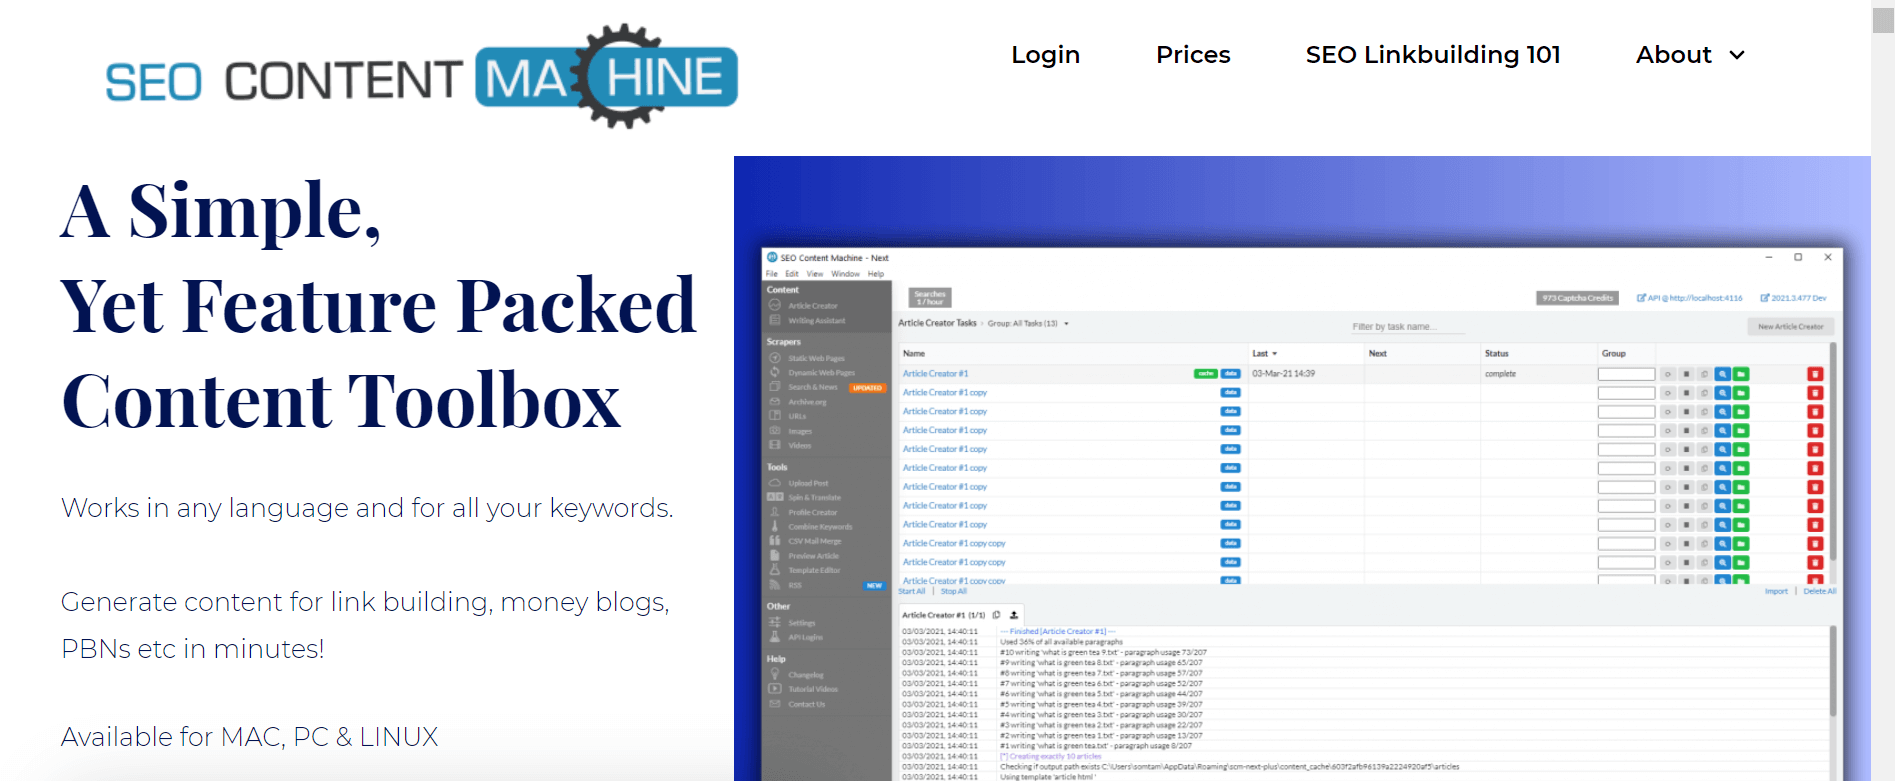Screen dimensions: 1895x781
Task: Open the Group: All Tasks (13) dropdown
Action: tap(1028, 323)
